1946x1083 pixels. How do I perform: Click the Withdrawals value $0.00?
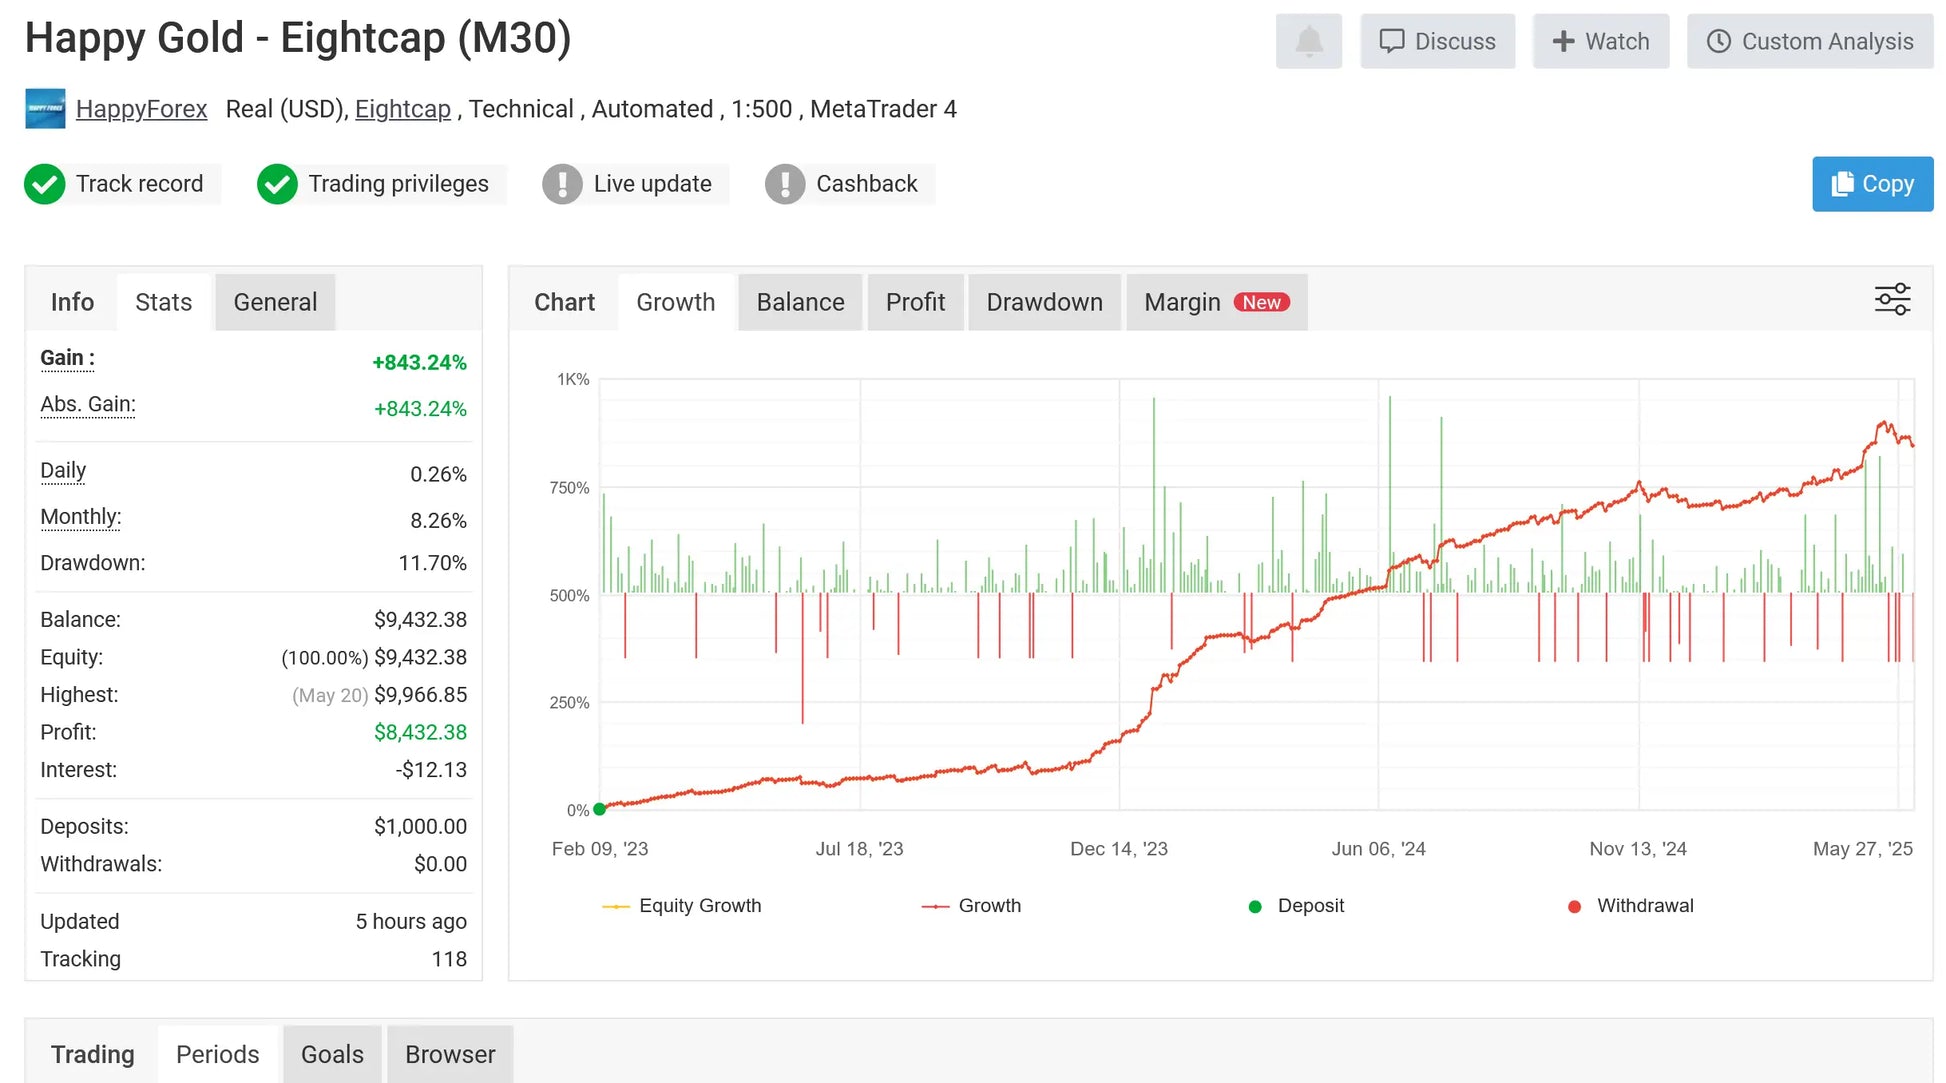[x=440, y=864]
